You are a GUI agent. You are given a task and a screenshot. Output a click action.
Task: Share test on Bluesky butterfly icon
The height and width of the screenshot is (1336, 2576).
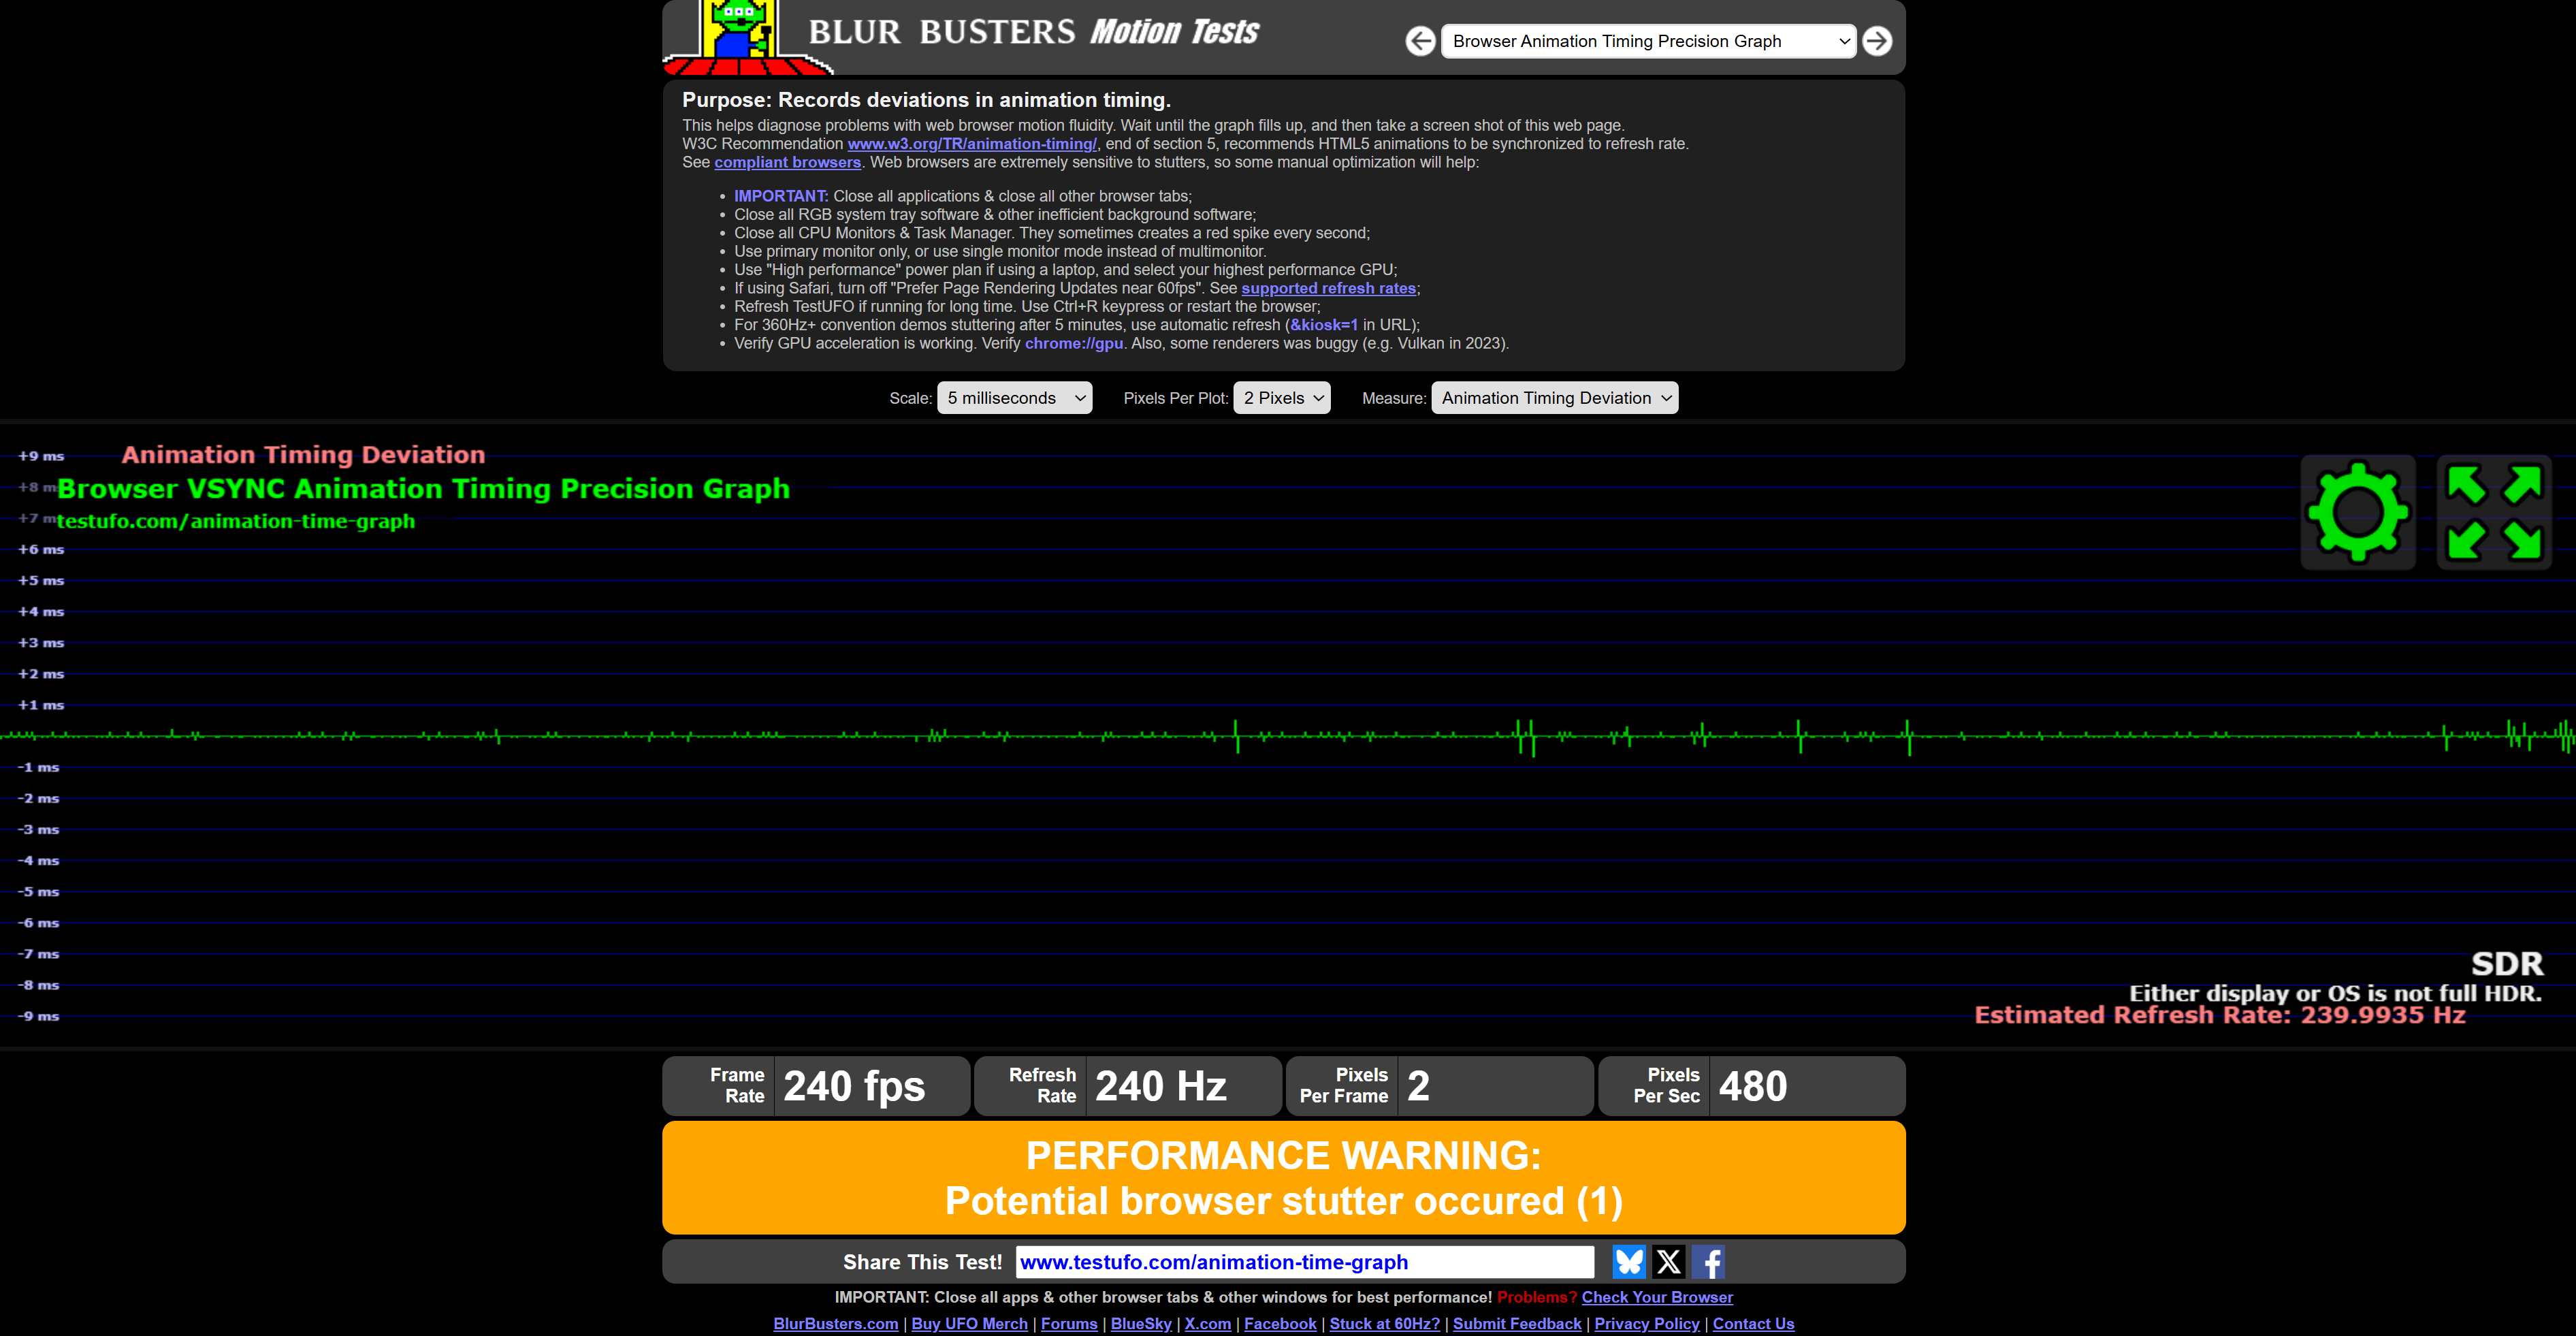click(x=1629, y=1262)
